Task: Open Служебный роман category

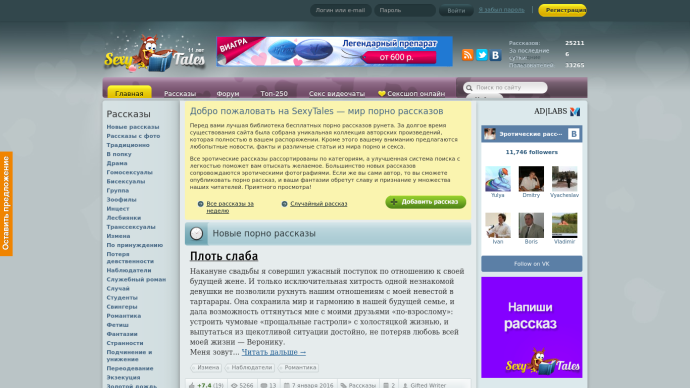Action: pyautogui.click(x=136, y=279)
